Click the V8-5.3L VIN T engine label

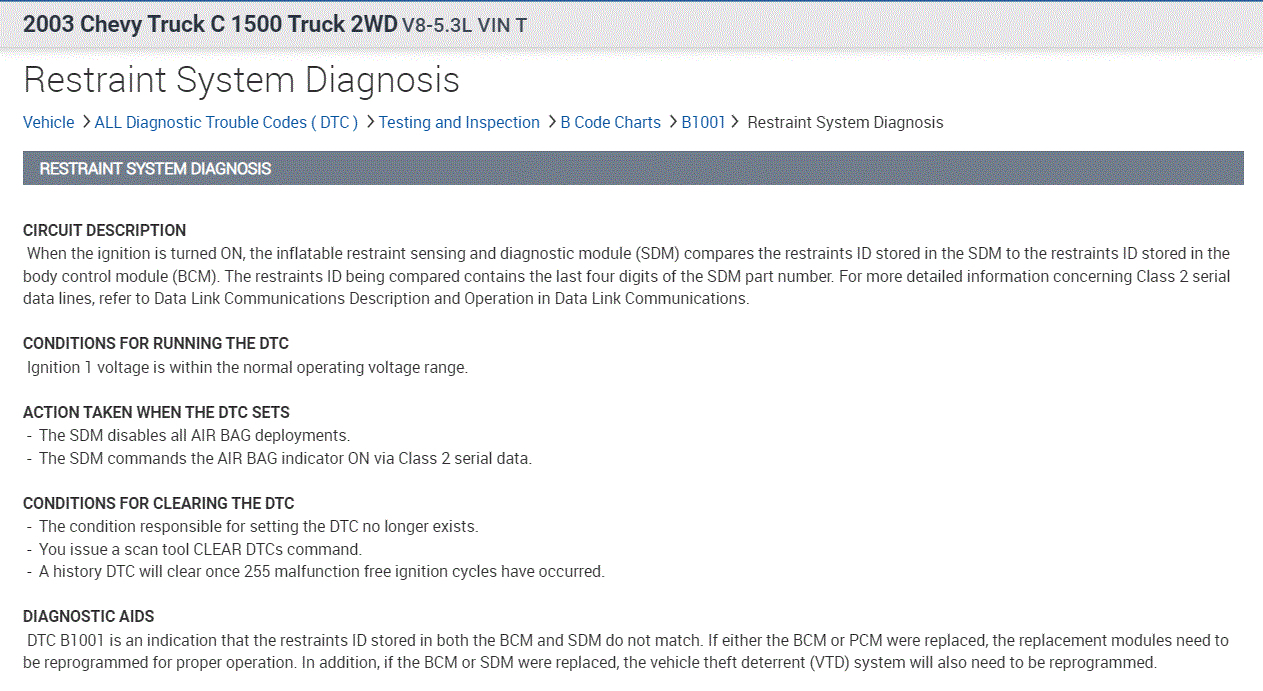click(x=464, y=25)
